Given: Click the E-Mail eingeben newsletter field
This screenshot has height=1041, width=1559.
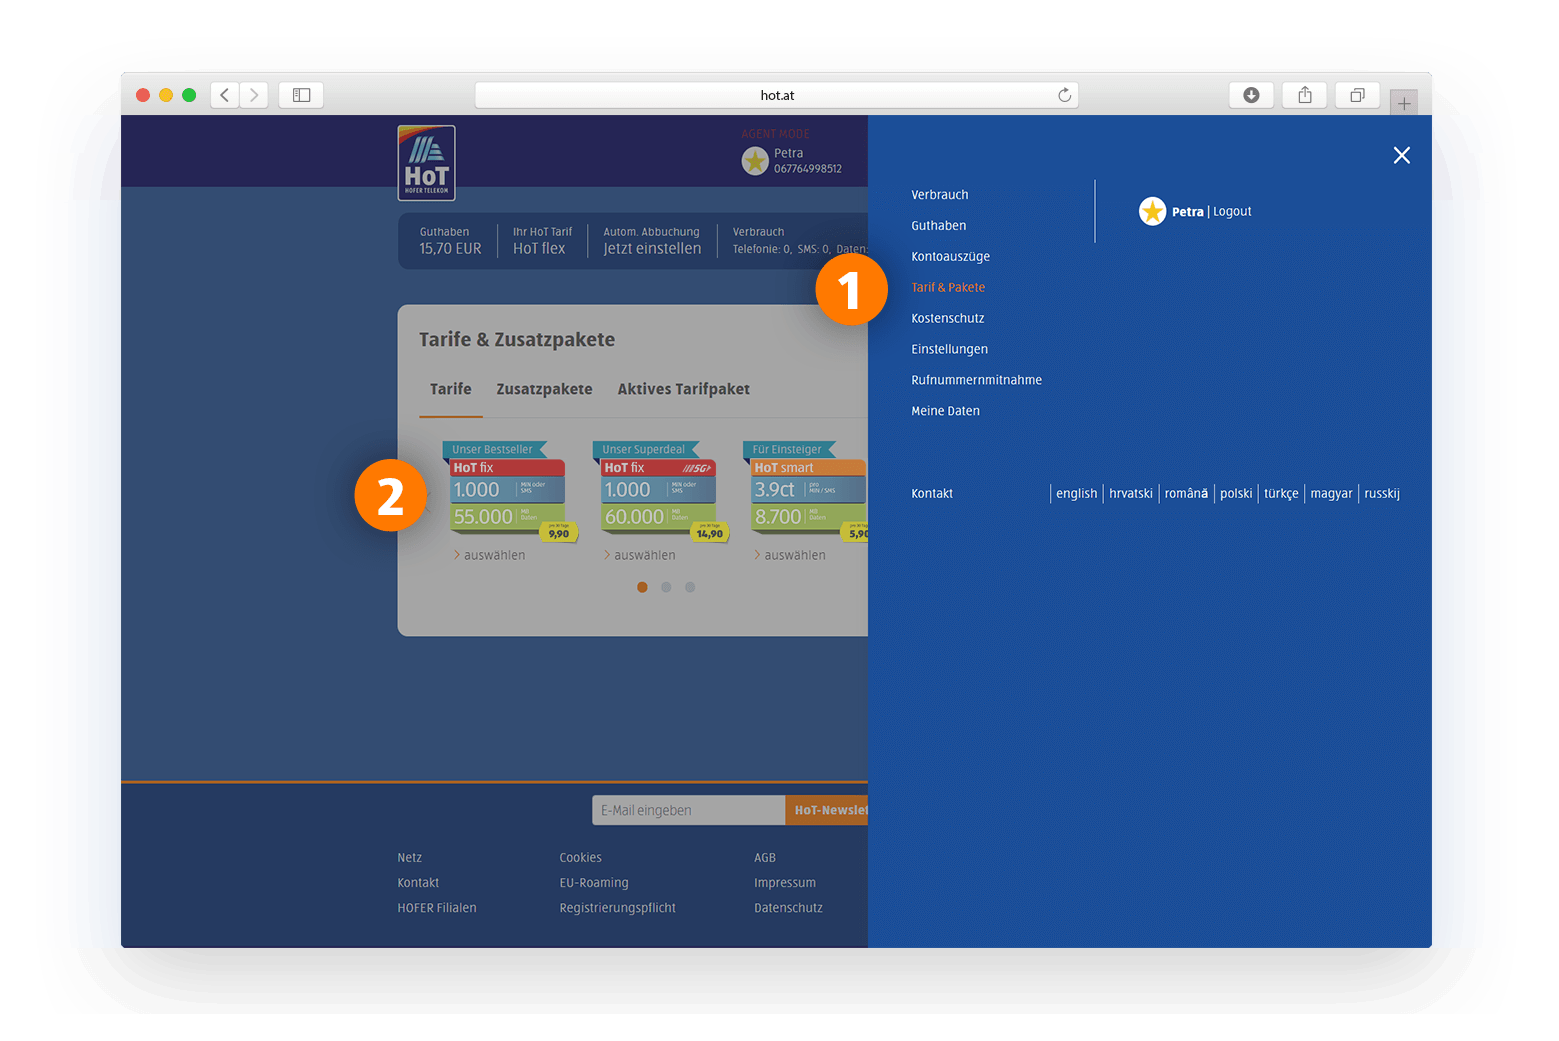Looking at the screenshot, I should tap(688, 810).
